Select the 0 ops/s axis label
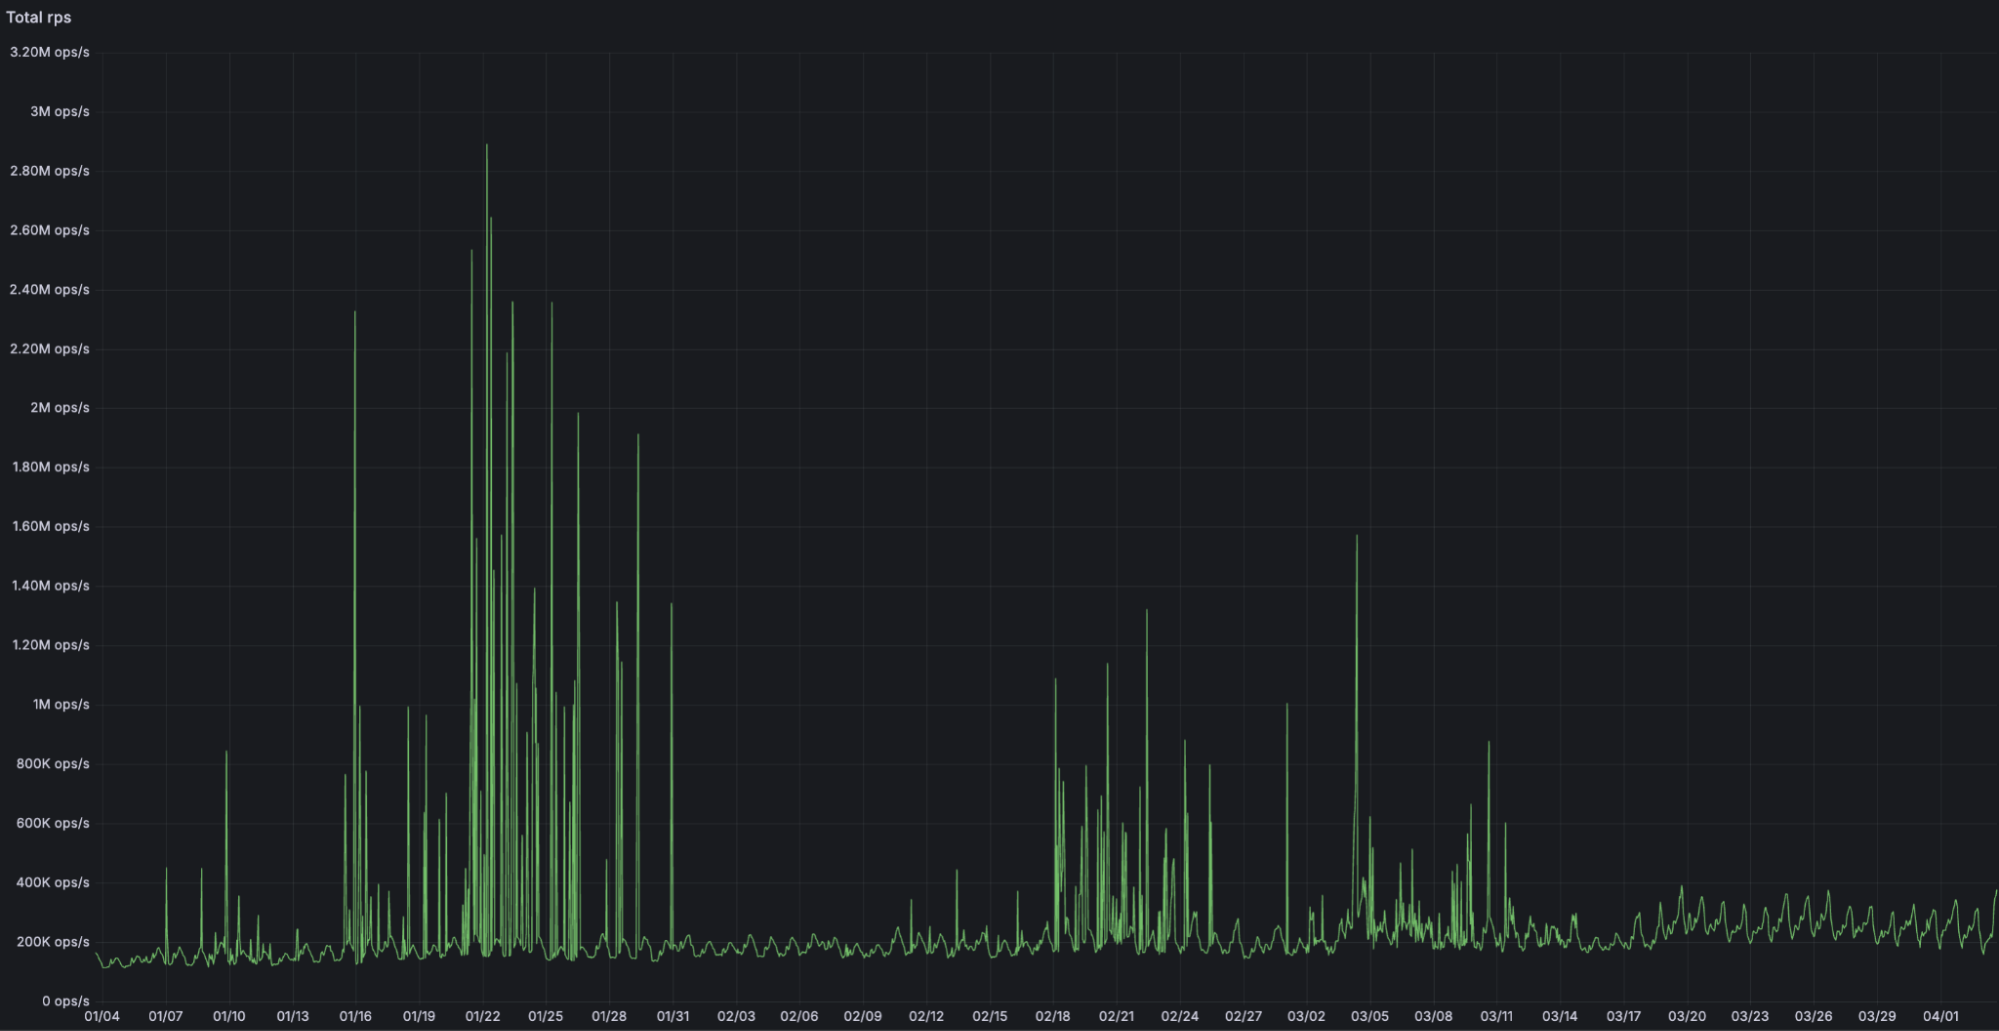 click(x=66, y=1001)
